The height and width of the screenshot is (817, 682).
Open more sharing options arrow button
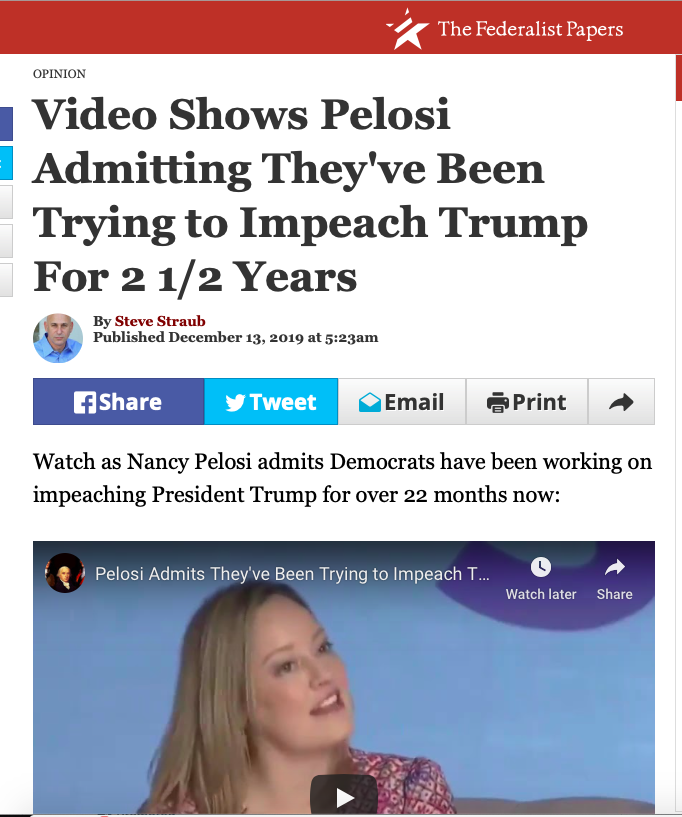[x=621, y=402]
